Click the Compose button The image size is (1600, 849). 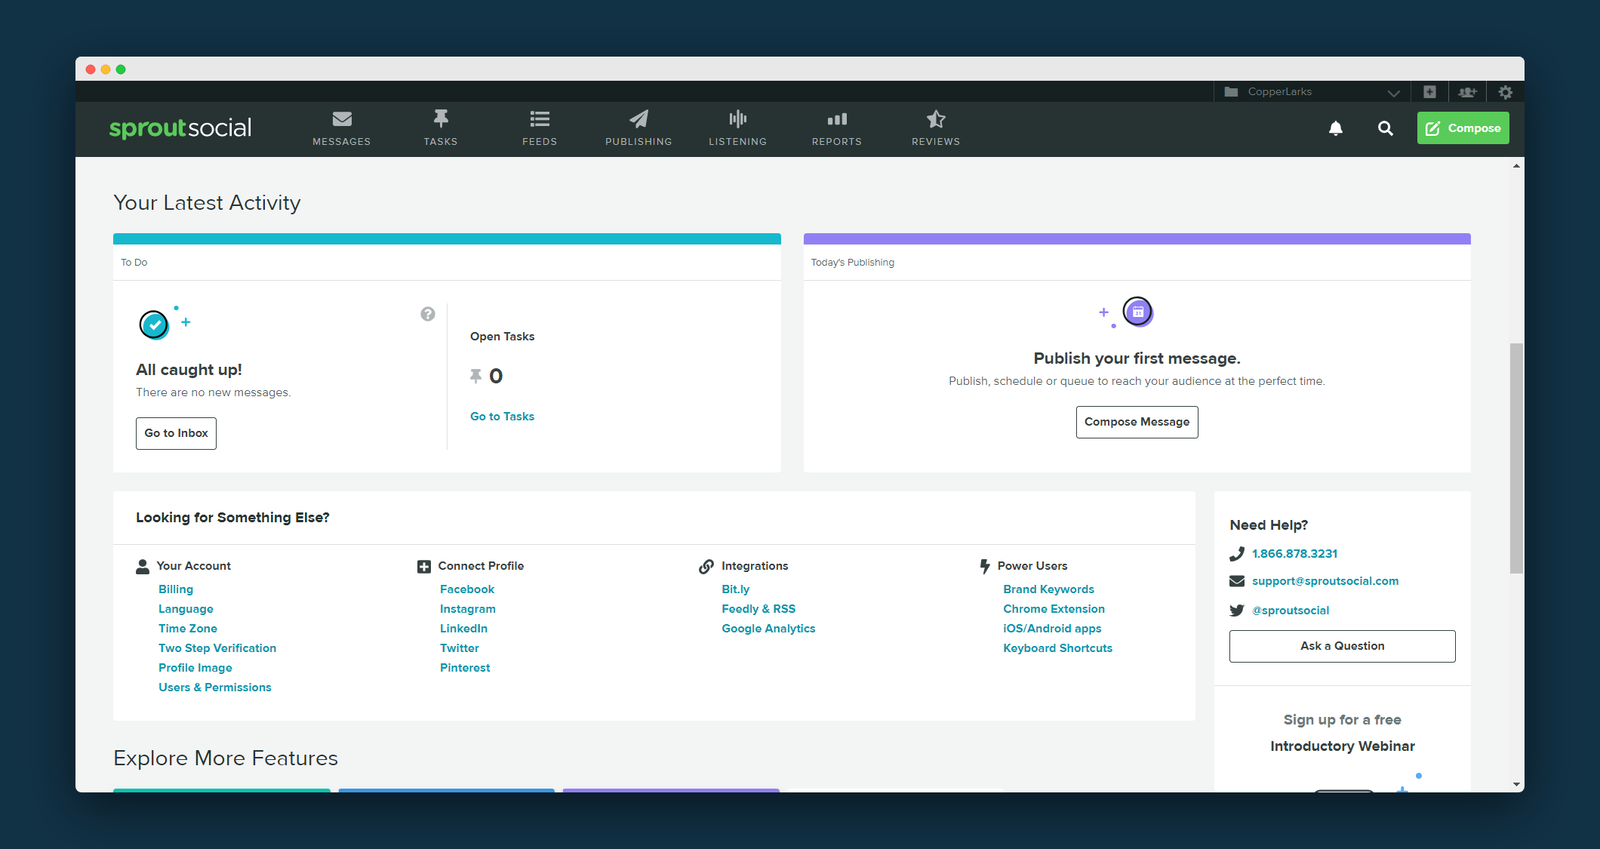coord(1463,128)
